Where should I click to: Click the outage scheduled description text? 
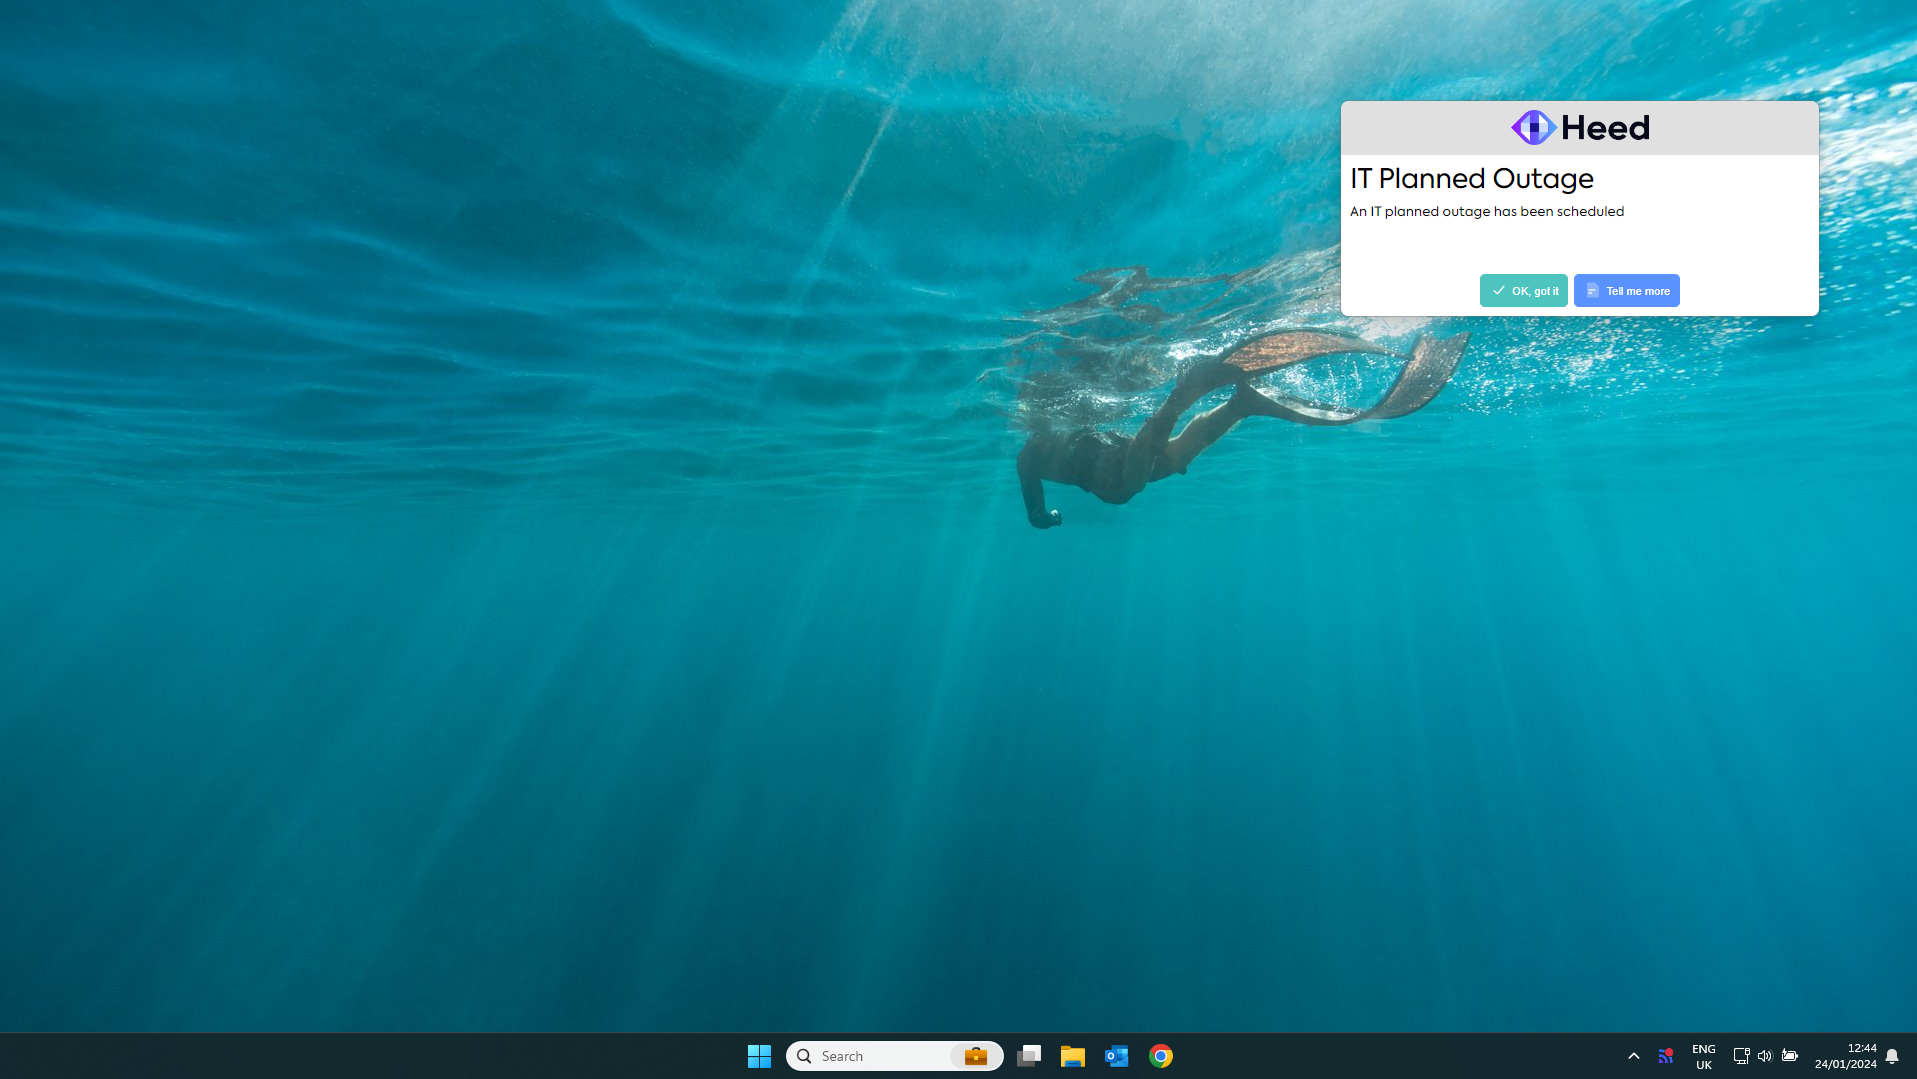point(1487,212)
